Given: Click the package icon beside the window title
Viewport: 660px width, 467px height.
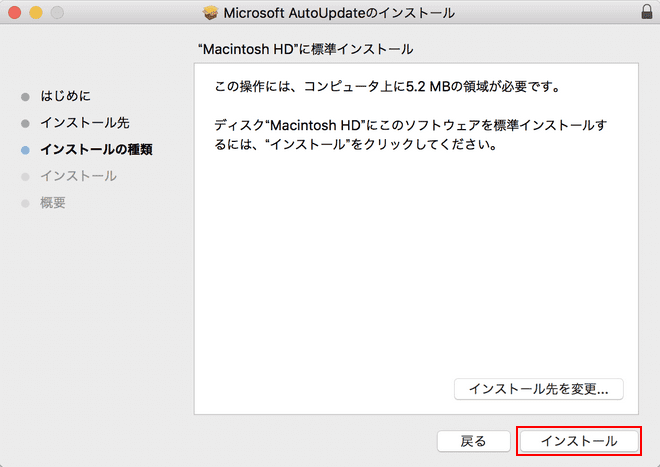Looking at the screenshot, I should point(210,13).
